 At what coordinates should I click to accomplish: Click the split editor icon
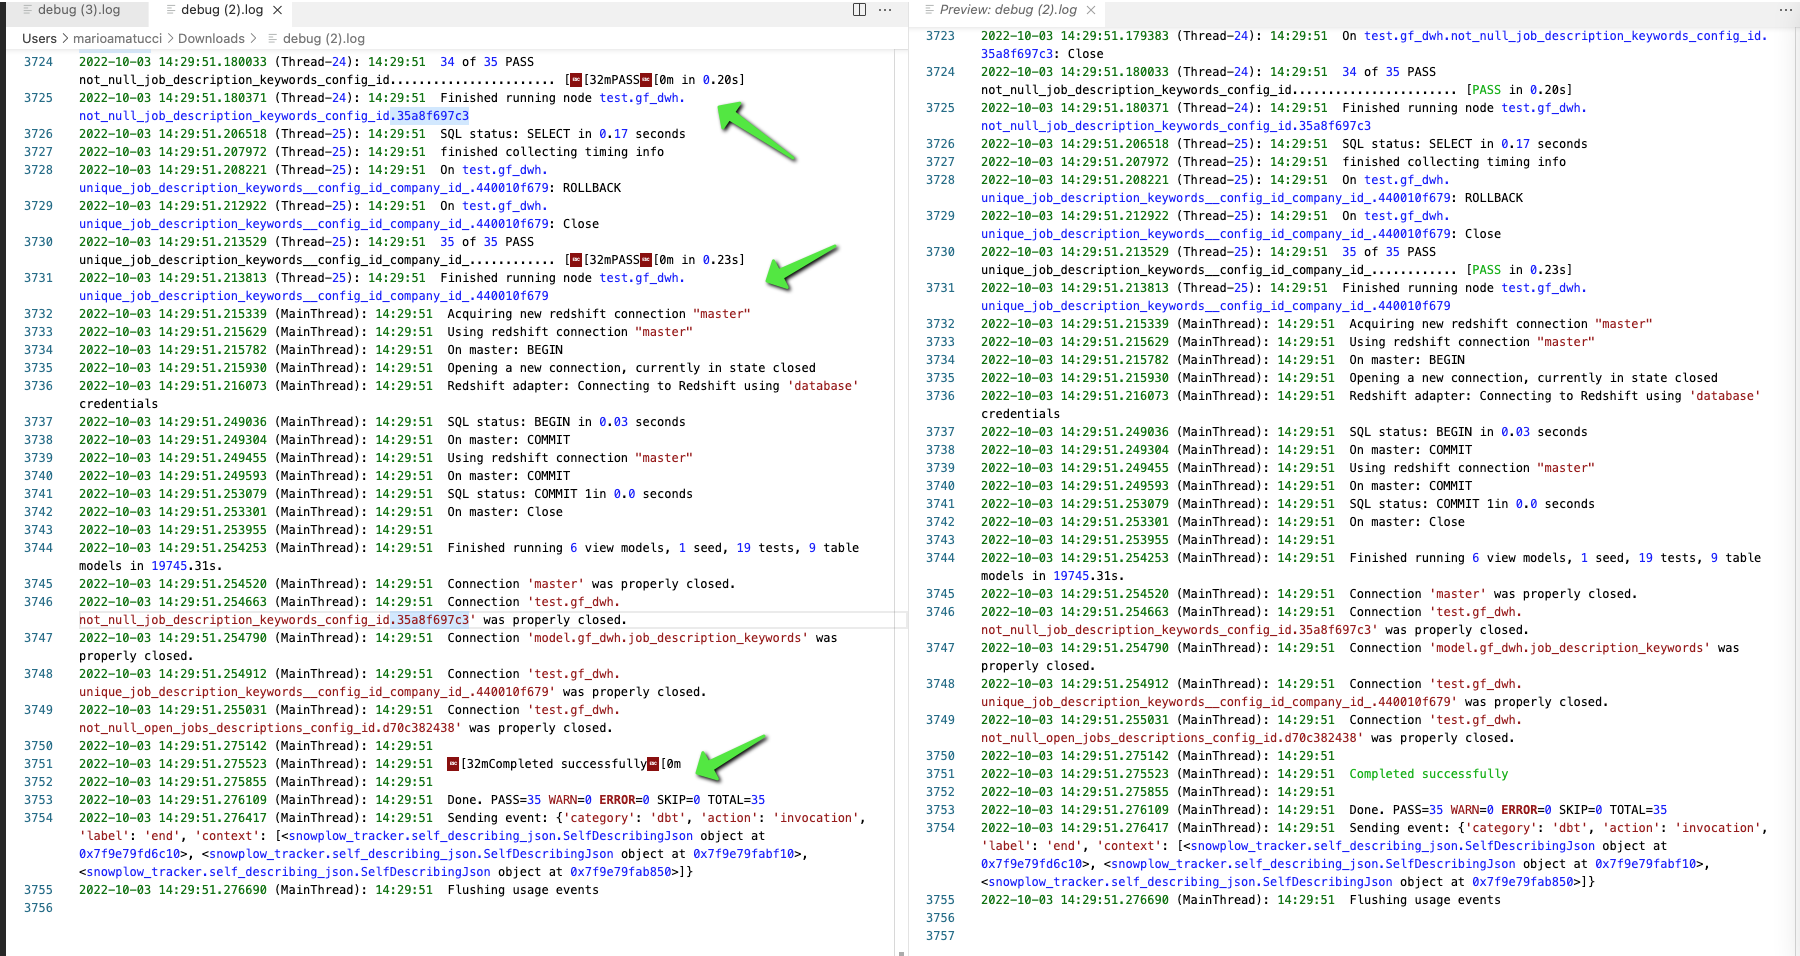[x=859, y=10]
